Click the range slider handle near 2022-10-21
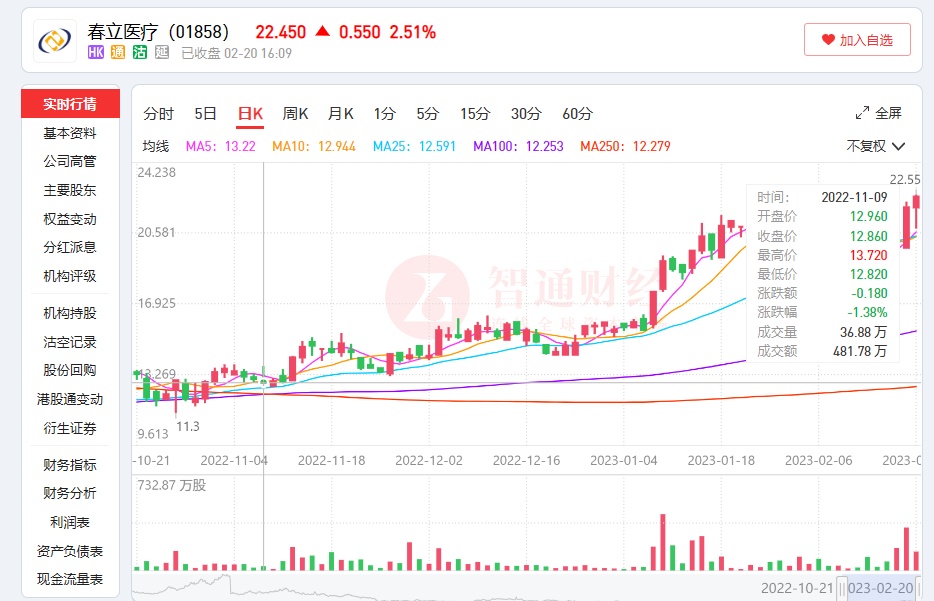The image size is (934, 601). pos(842,588)
